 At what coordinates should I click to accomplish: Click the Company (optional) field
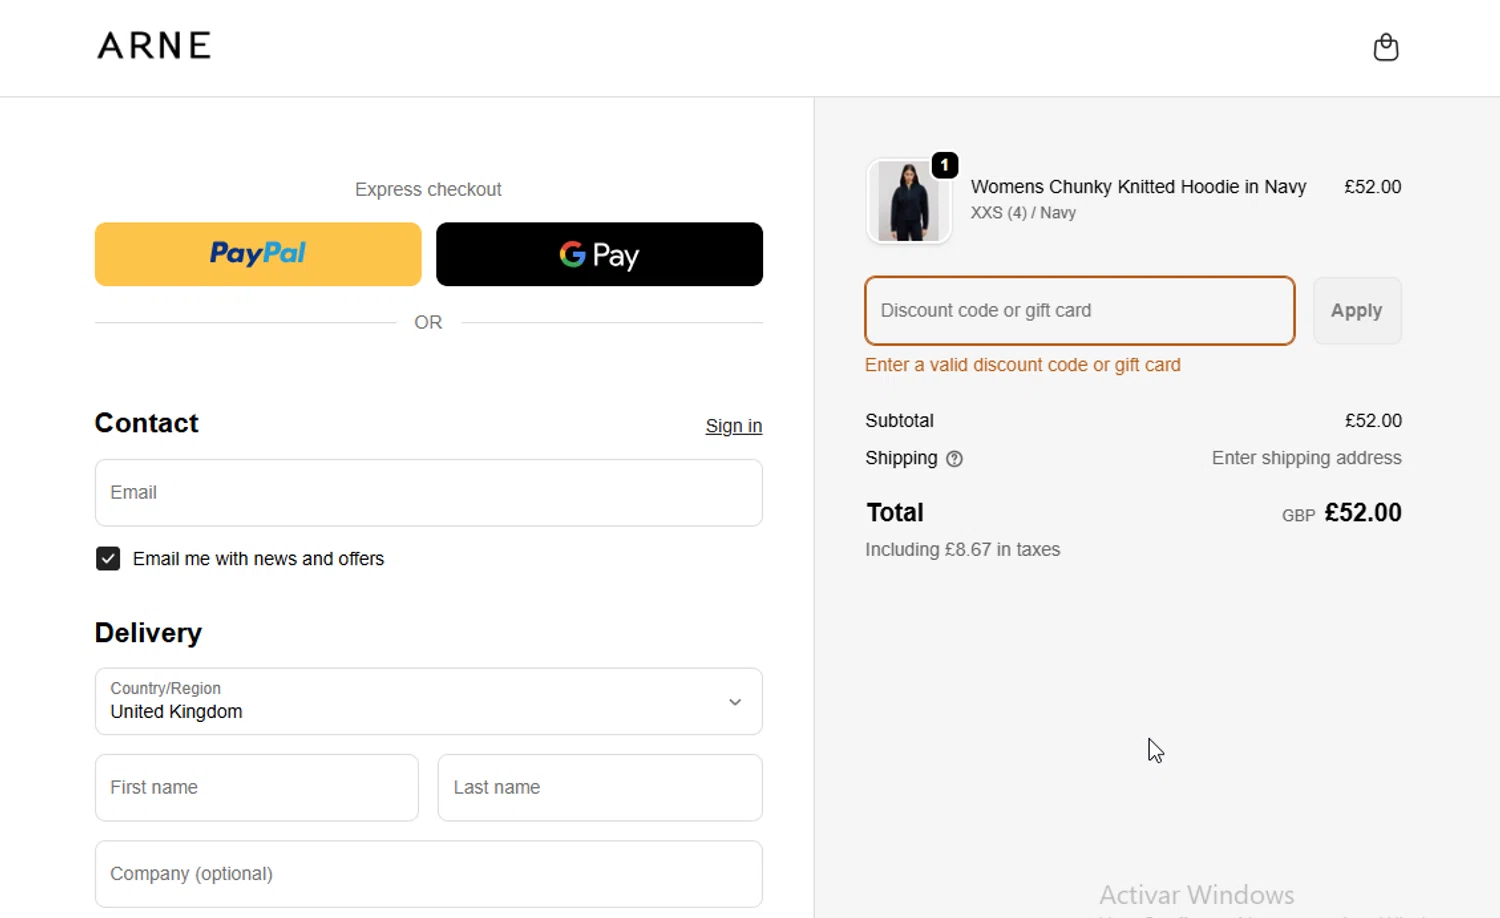click(x=428, y=874)
